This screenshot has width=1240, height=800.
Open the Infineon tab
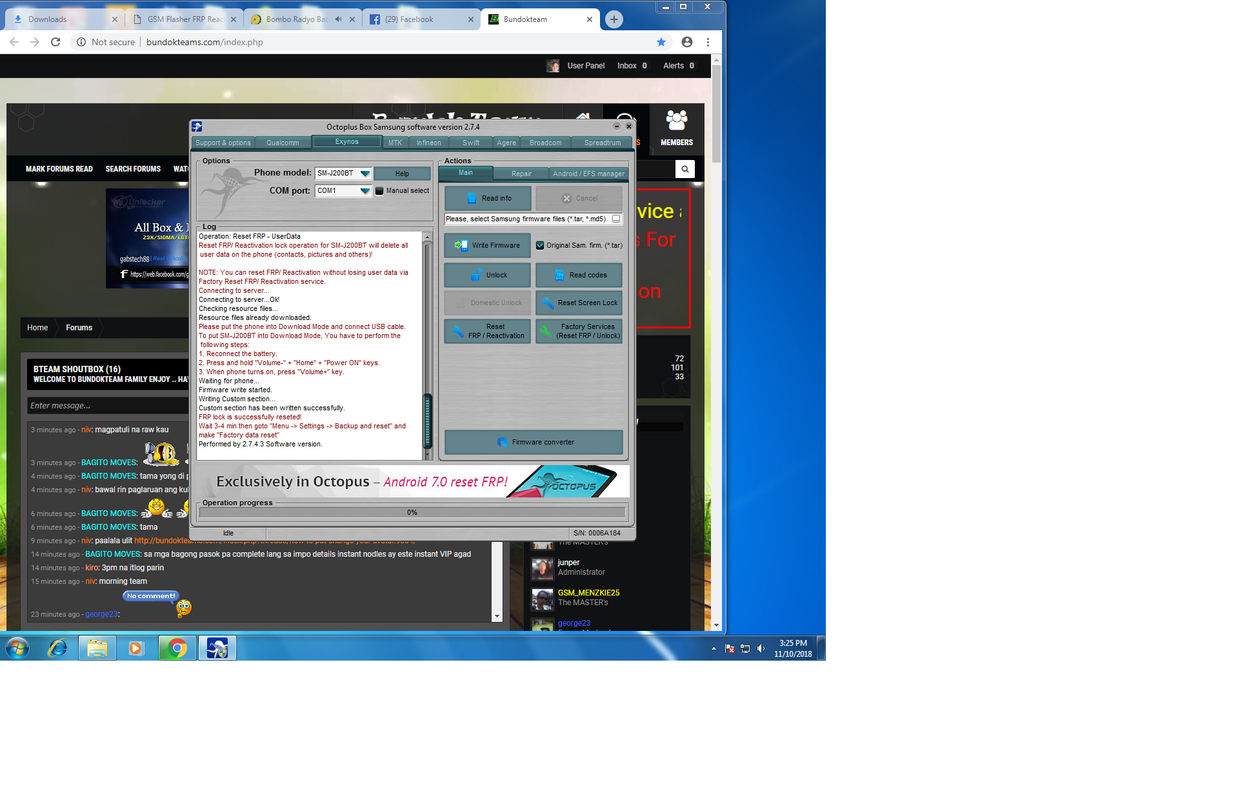pos(429,143)
